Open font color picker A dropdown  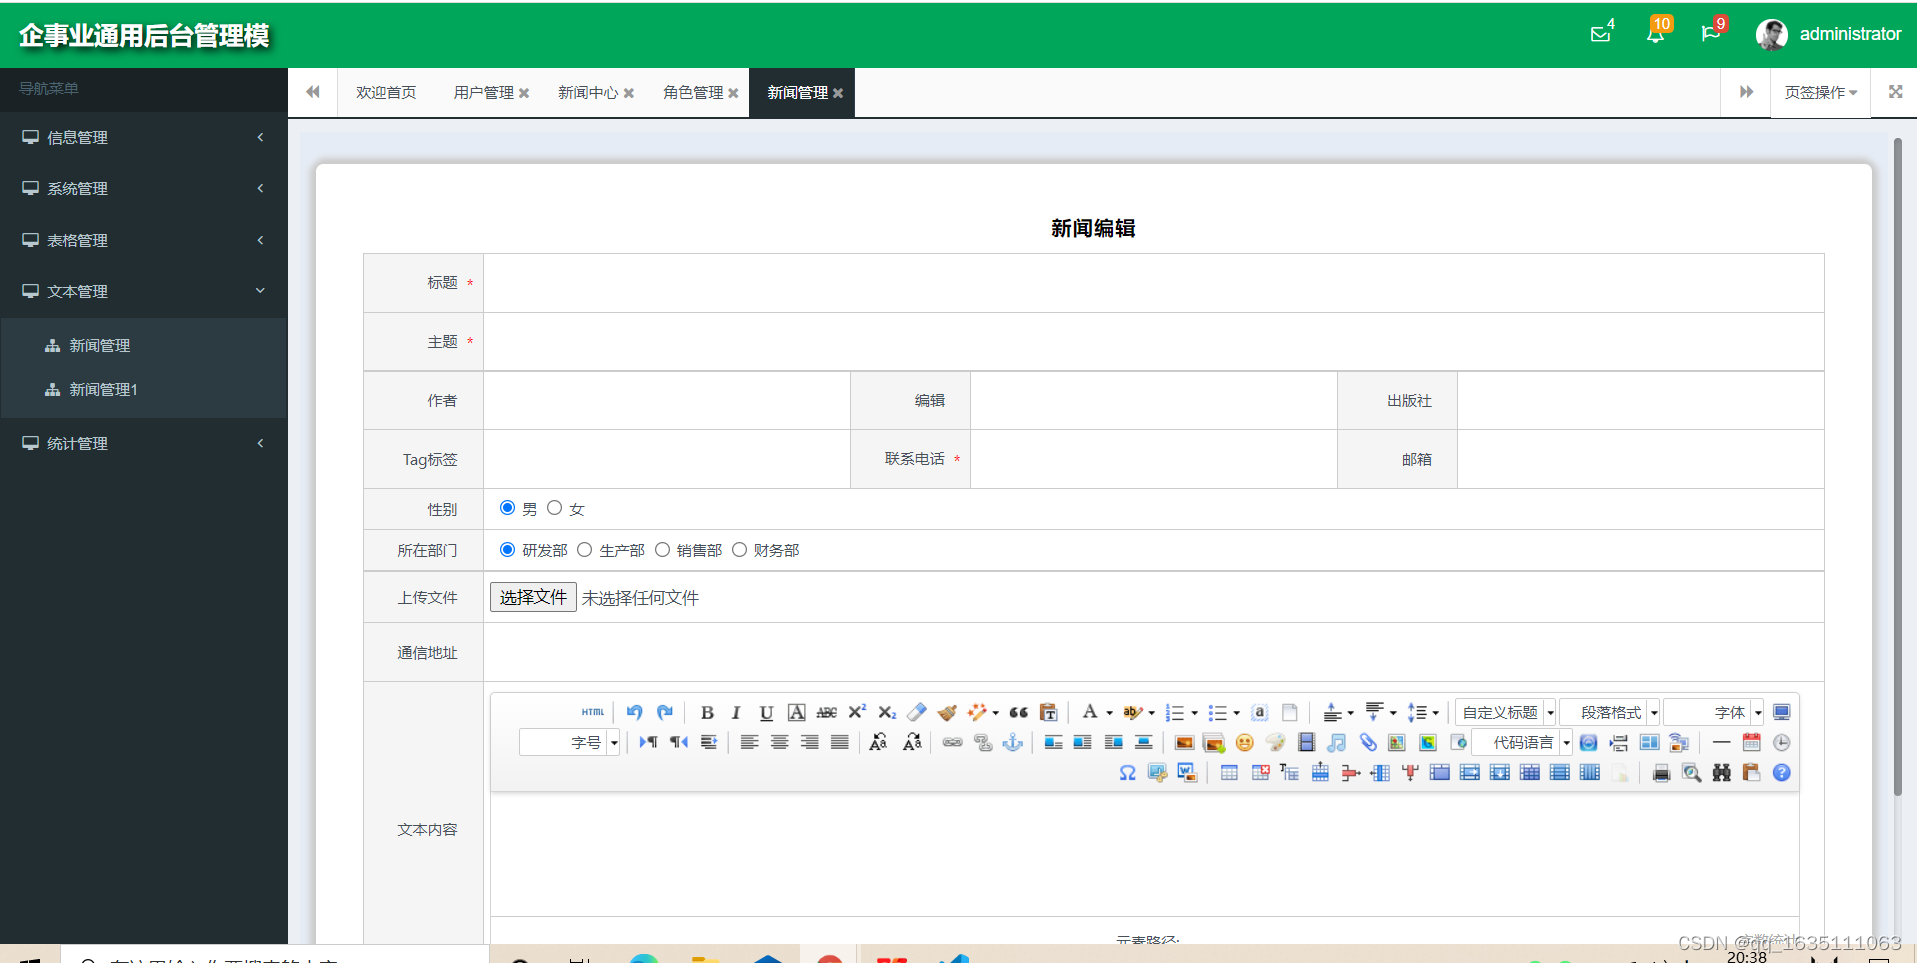tap(1097, 712)
